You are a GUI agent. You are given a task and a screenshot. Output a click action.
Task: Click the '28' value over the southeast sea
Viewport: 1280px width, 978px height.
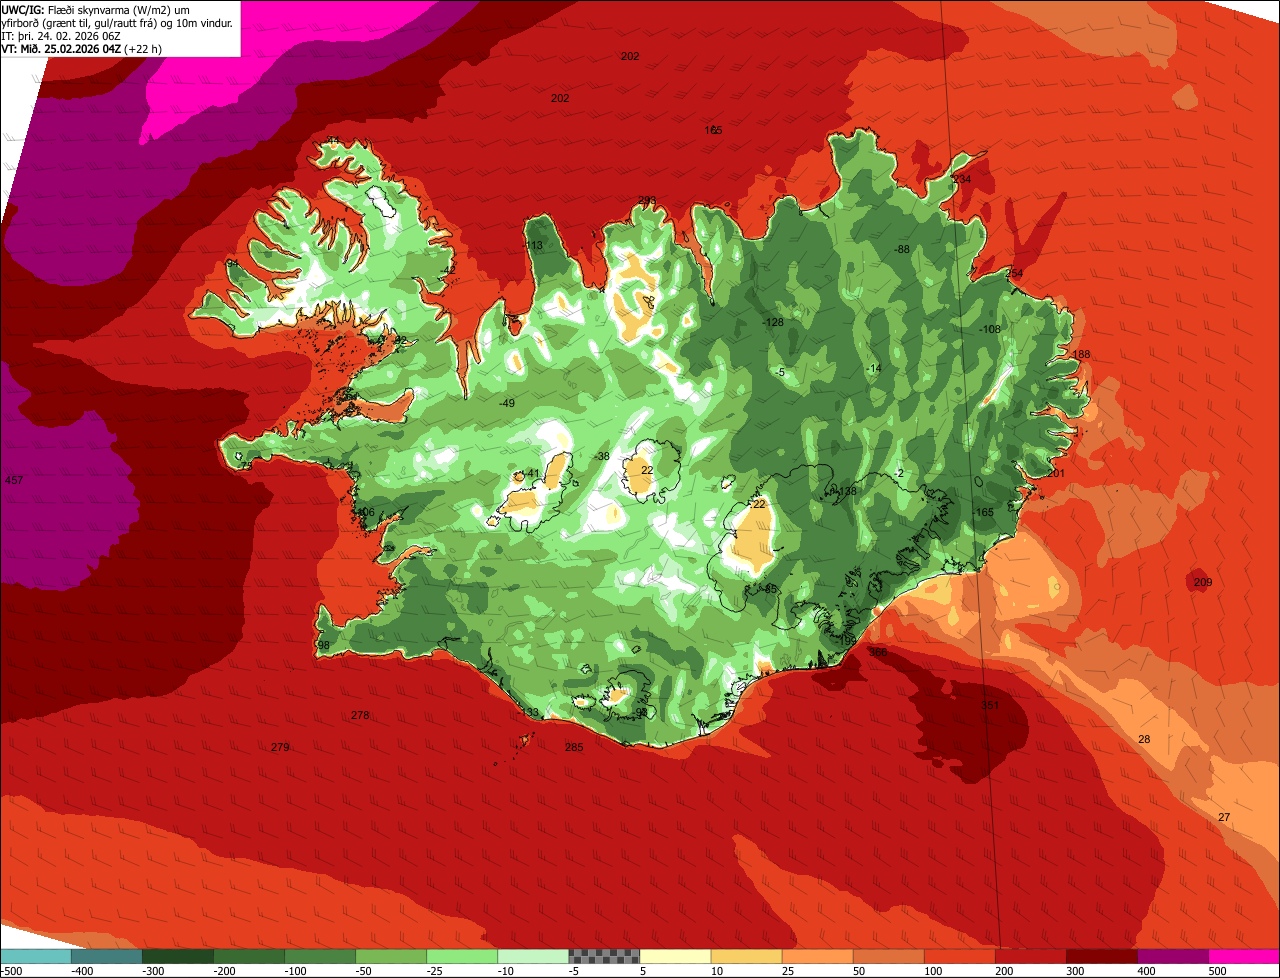1145,739
